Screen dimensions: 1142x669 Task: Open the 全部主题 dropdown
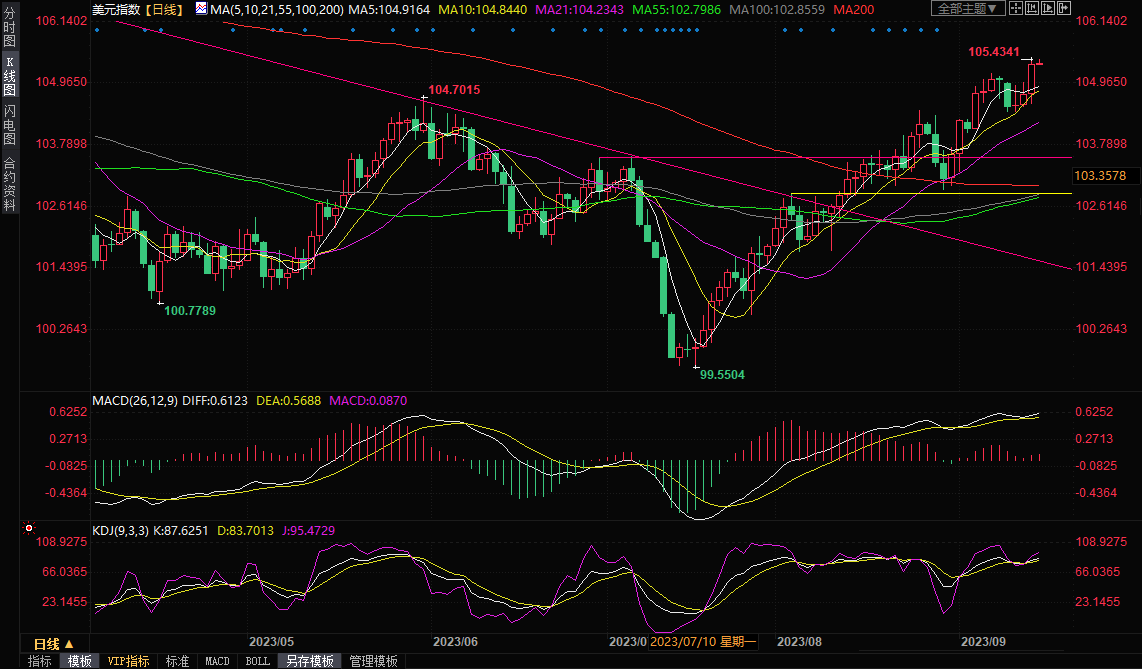966,9
